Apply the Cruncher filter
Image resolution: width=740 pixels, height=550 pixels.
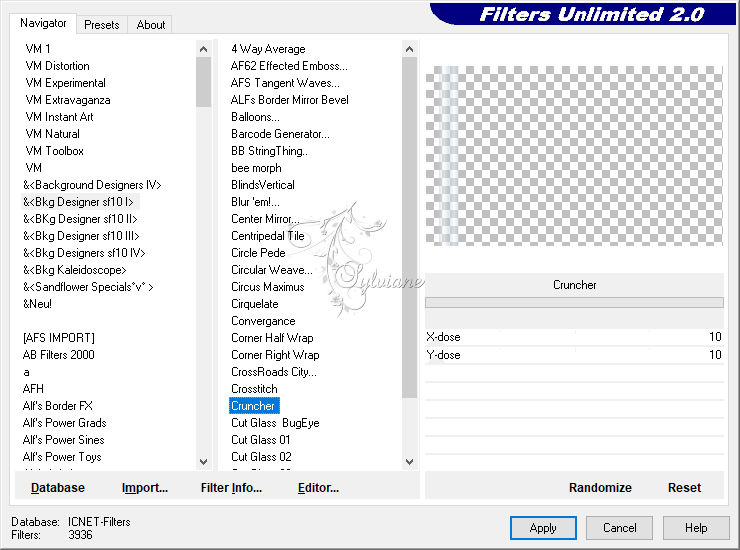tap(543, 528)
